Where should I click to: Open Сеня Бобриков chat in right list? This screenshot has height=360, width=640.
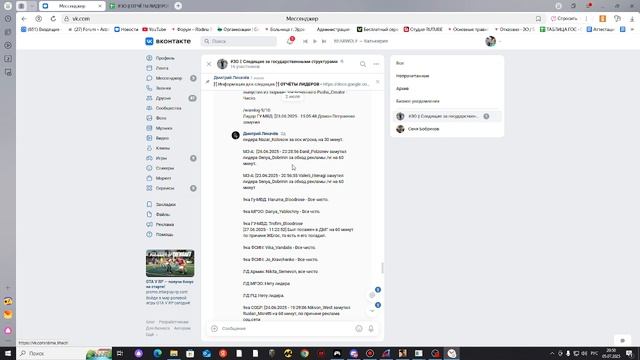click(447, 129)
